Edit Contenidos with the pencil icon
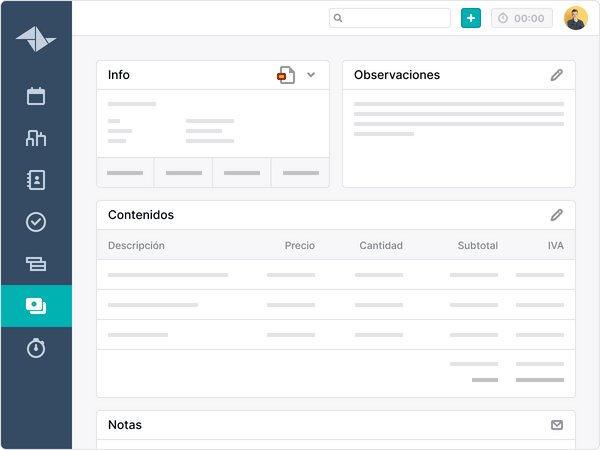This screenshot has width=600, height=450. 557,215
